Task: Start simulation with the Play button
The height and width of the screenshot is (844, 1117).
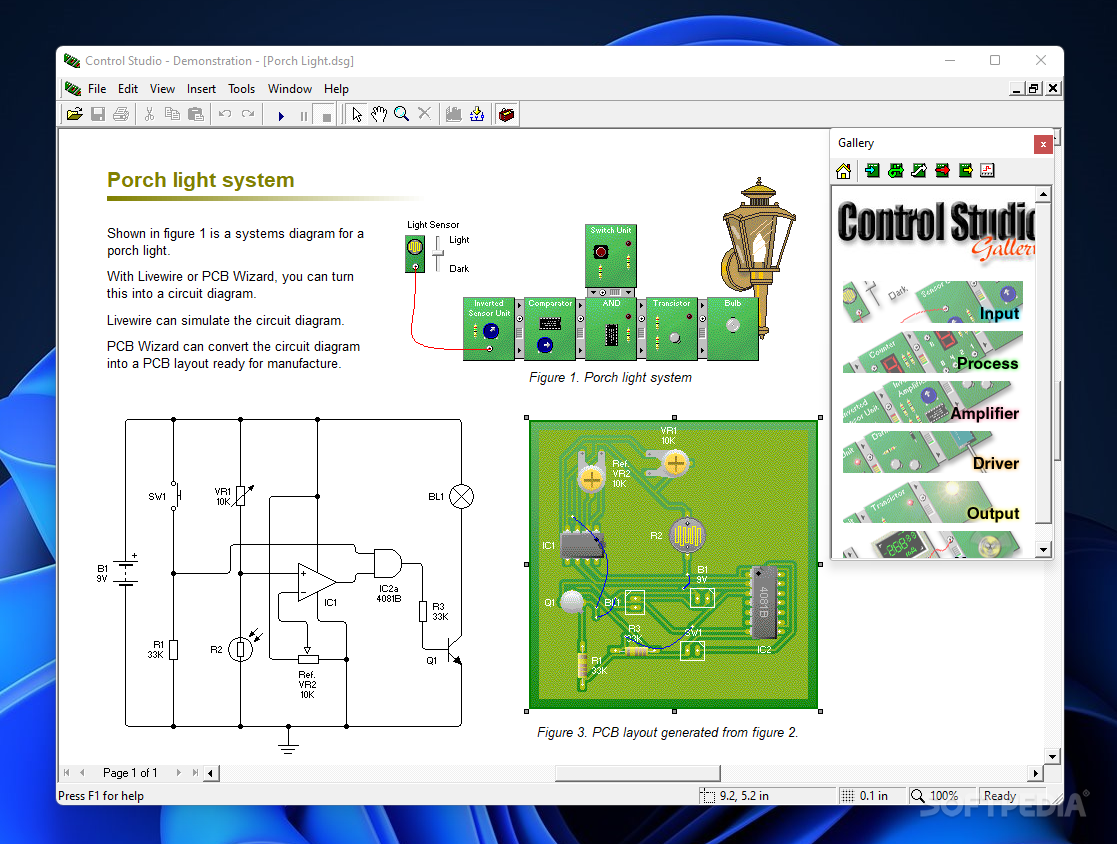Action: point(281,115)
